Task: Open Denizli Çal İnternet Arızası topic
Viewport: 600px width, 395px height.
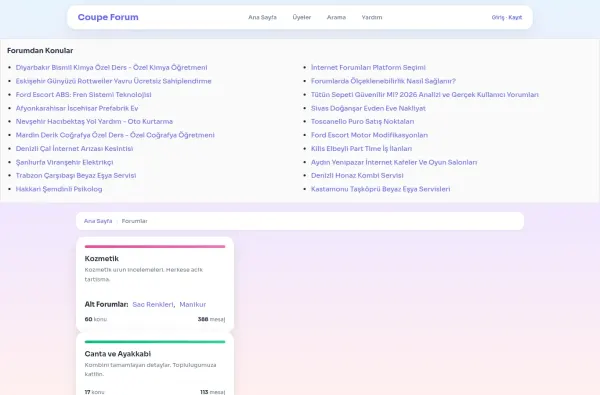Action: click(74, 149)
